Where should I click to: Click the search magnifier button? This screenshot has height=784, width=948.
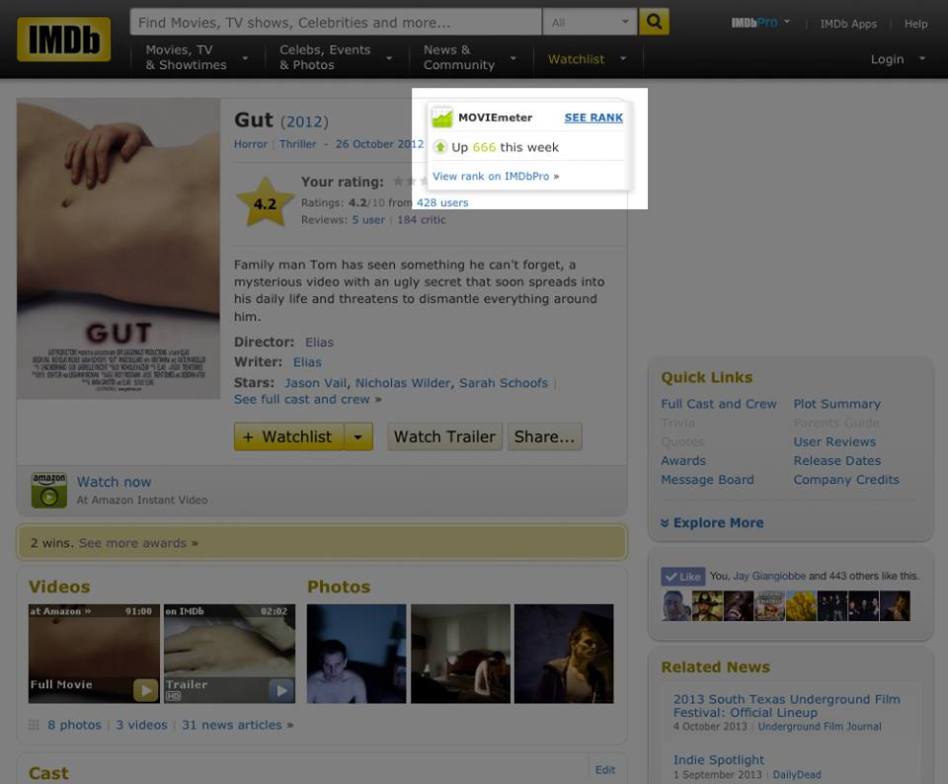point(654,21)
